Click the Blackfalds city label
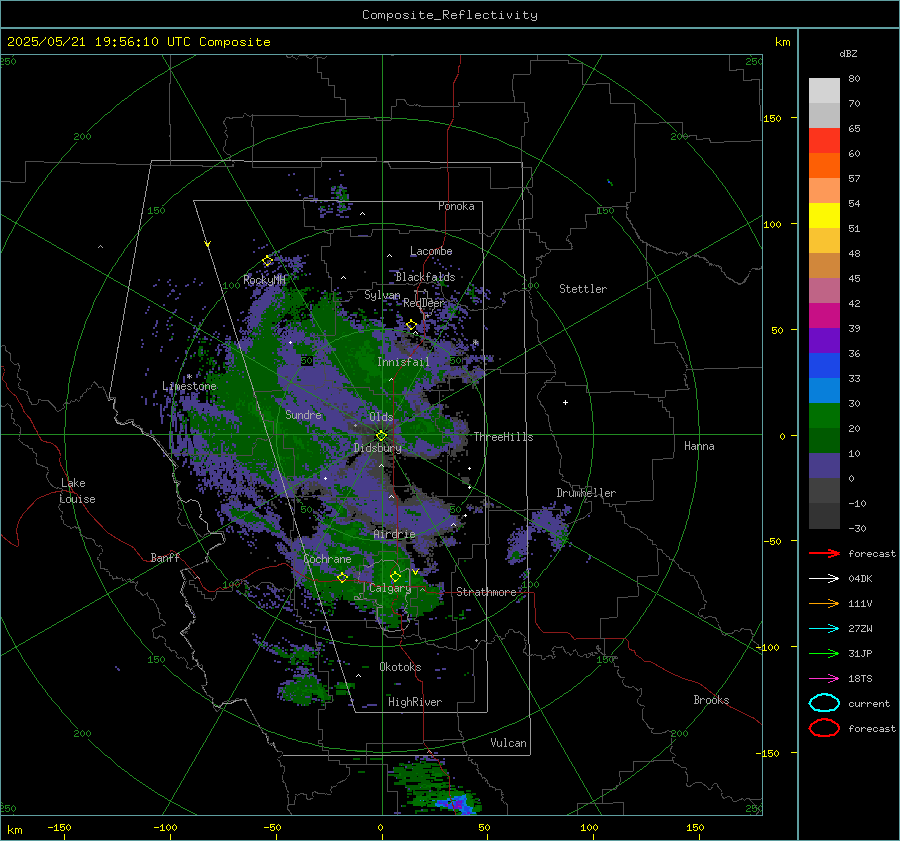The height and width of the screenshot is (841, 900). [425, 277]
